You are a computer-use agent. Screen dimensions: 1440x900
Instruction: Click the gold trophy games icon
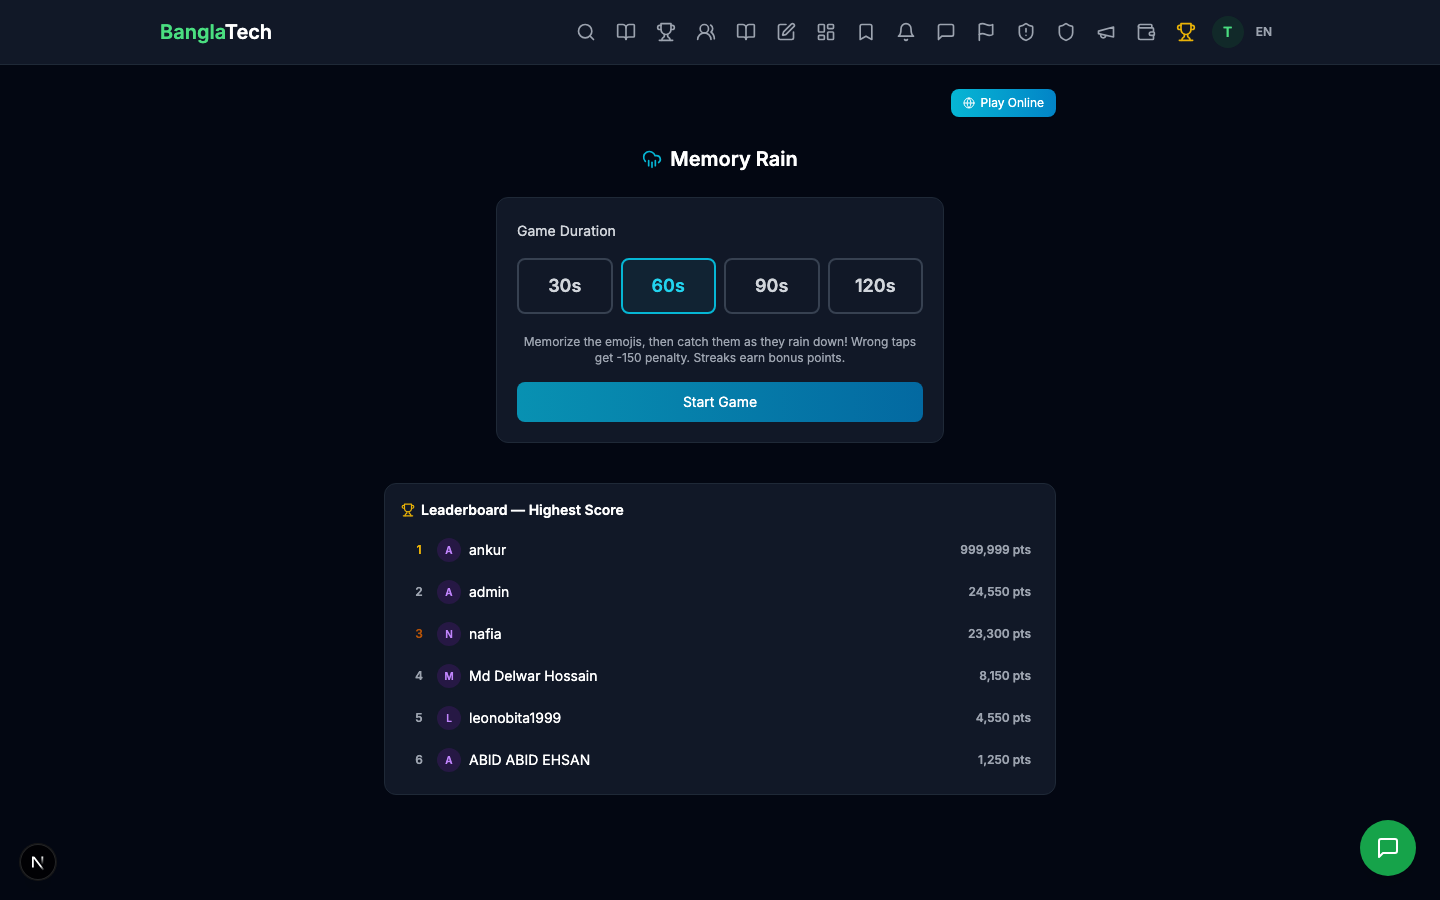1186,32
